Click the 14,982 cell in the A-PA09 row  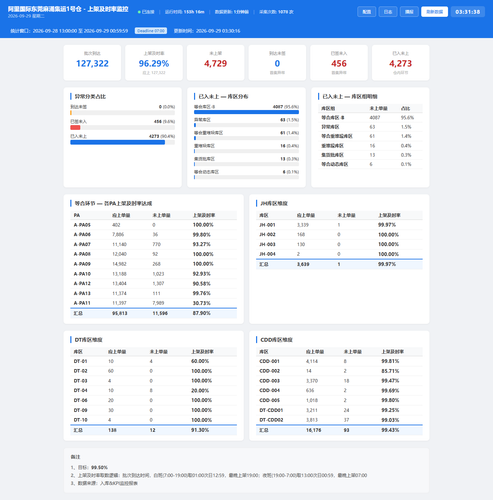(x=119, y=264)
